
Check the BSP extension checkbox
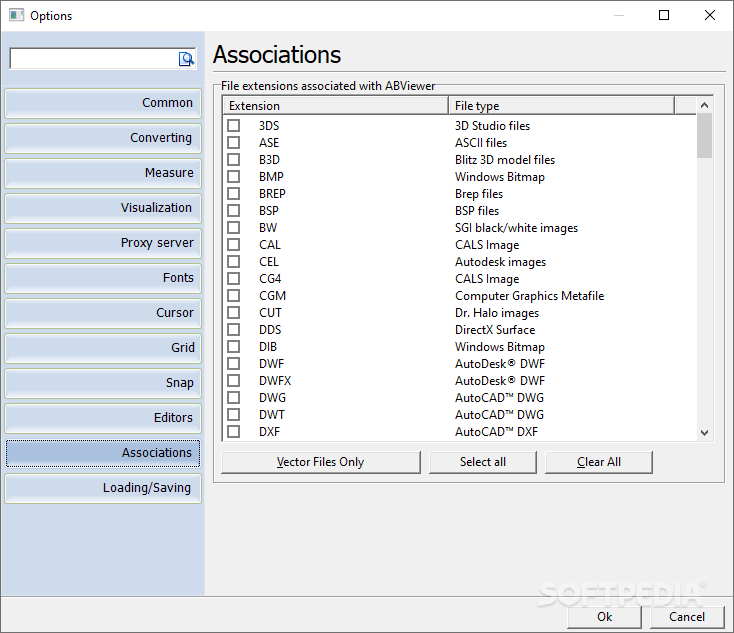[234, 211]
